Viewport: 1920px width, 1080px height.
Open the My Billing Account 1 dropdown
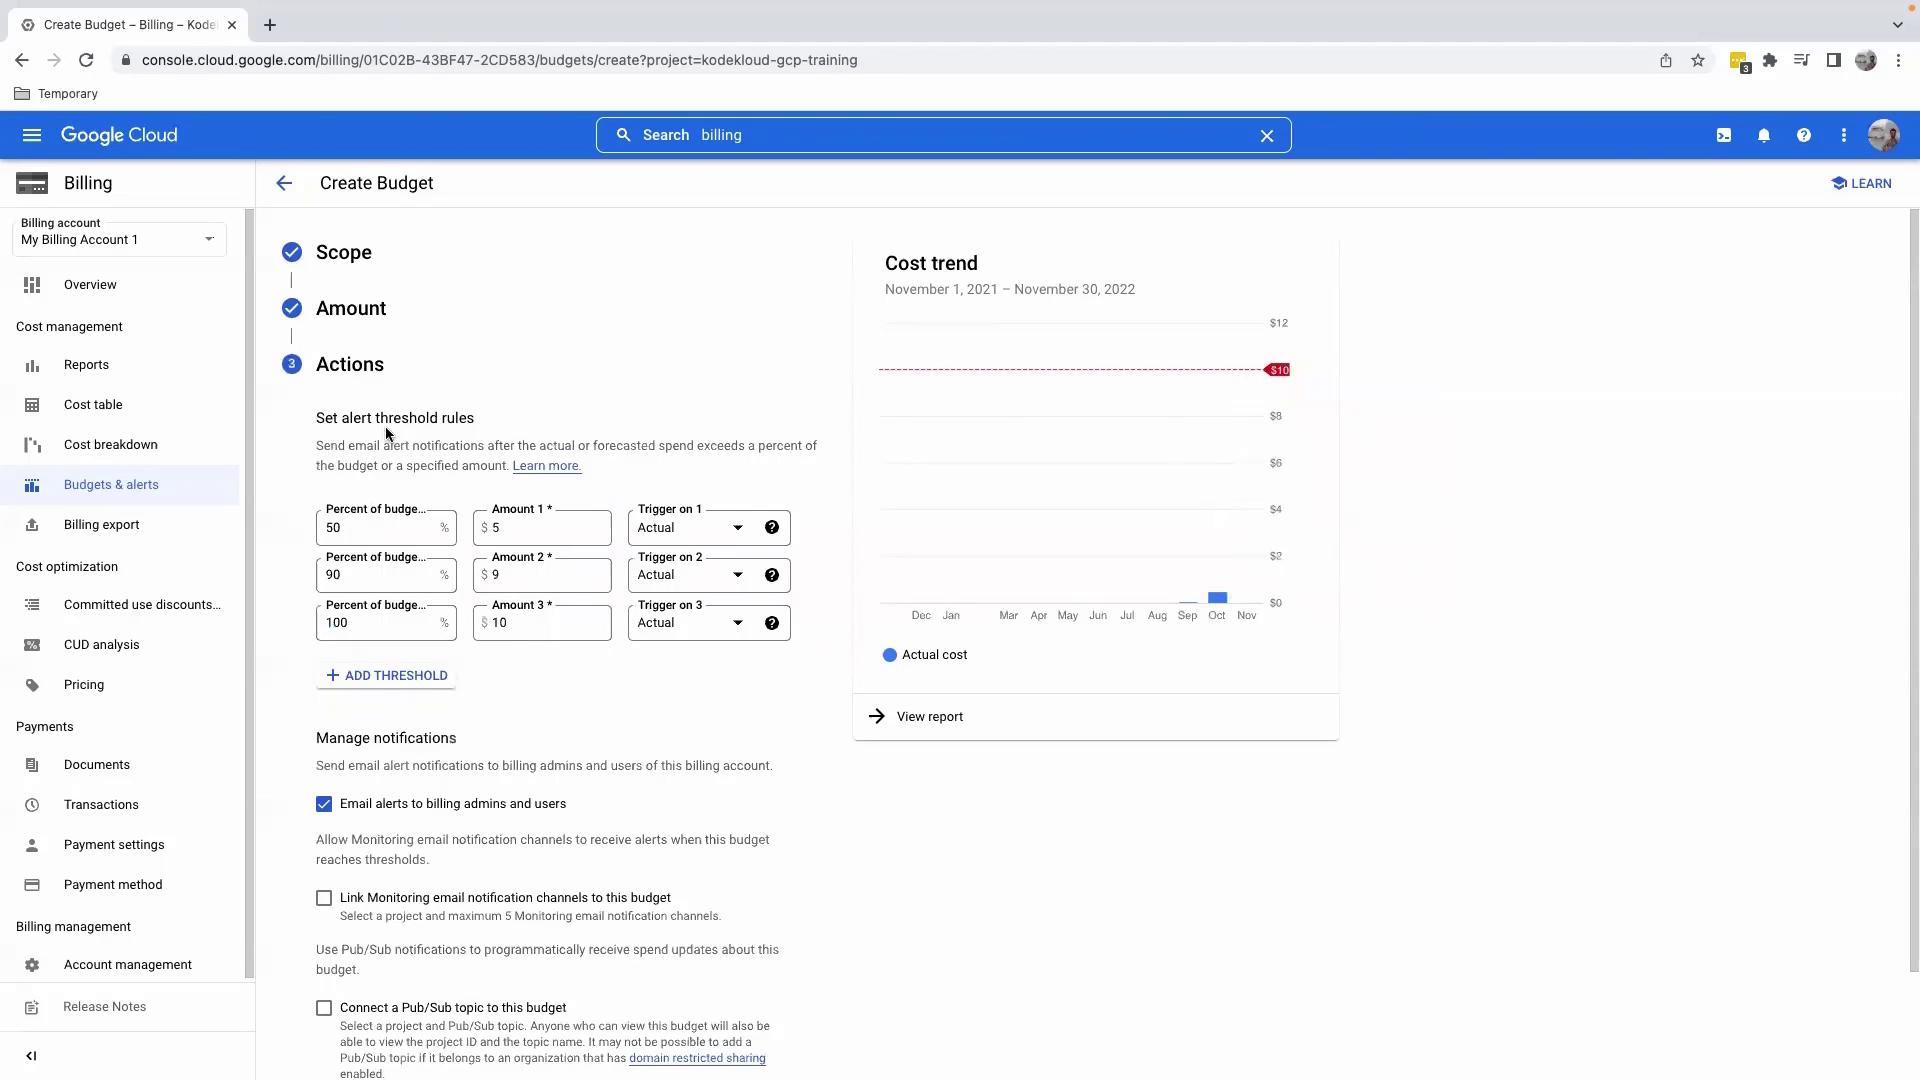pyautogui.click(x=118, y=239)
